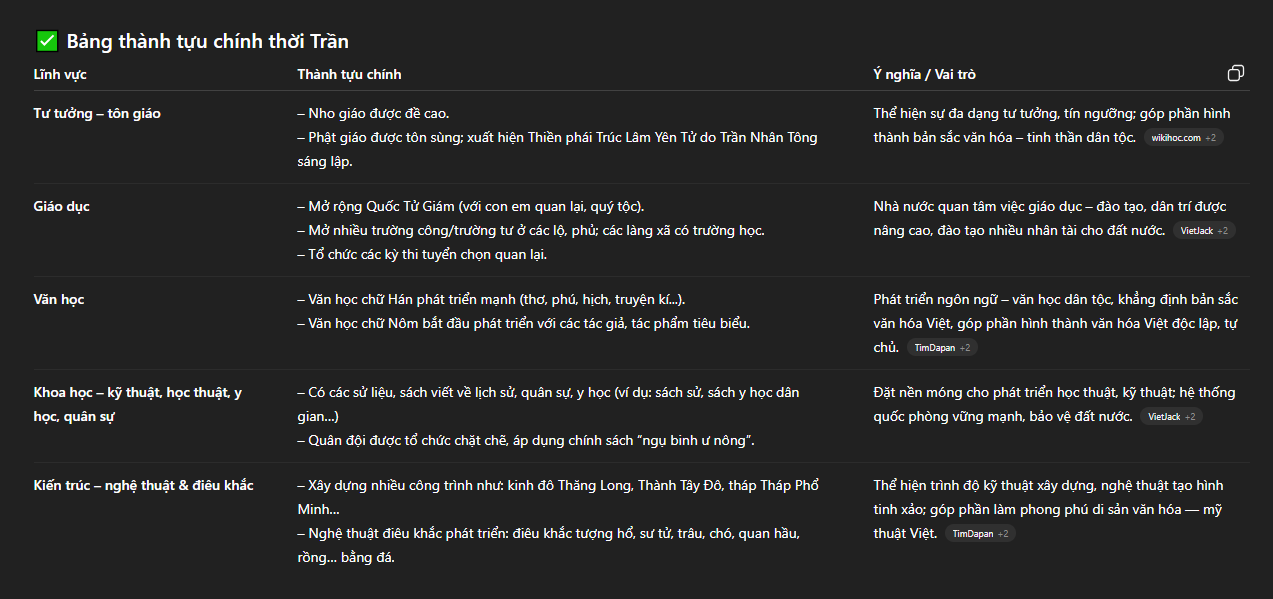The image size is (1273, 599).
Task: Click the Lĩnh vực column header
Action: (x=60, y=74)
